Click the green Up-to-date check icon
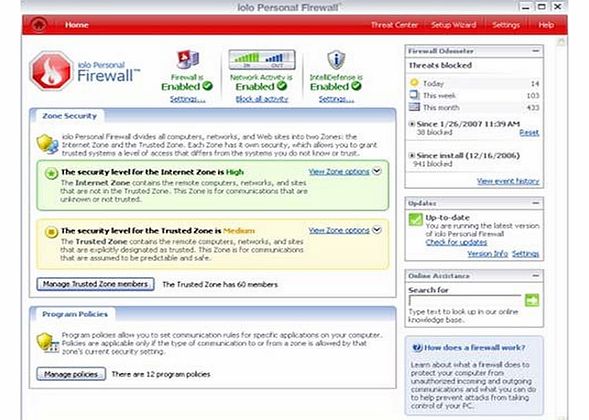Image resolution: width=589 pixels, height=420 pixels. pos(415,219)
